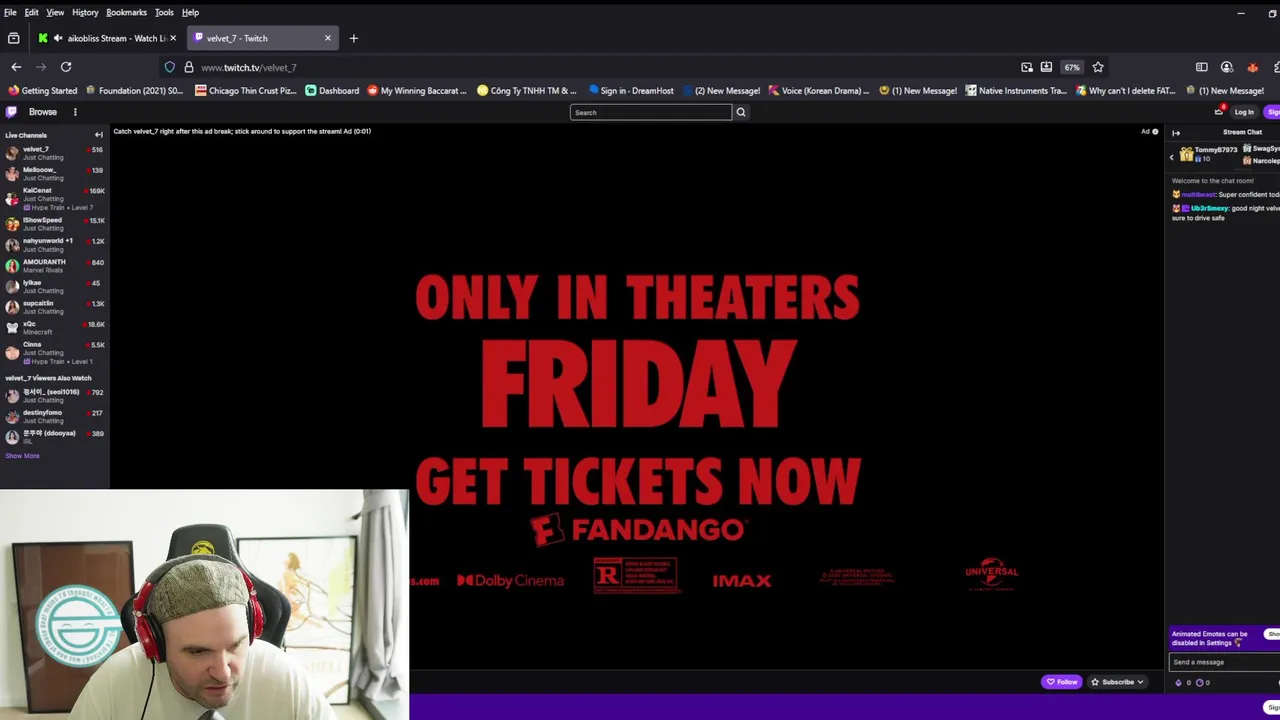Open the MetaMask fox extension icon

point(1252,67)
